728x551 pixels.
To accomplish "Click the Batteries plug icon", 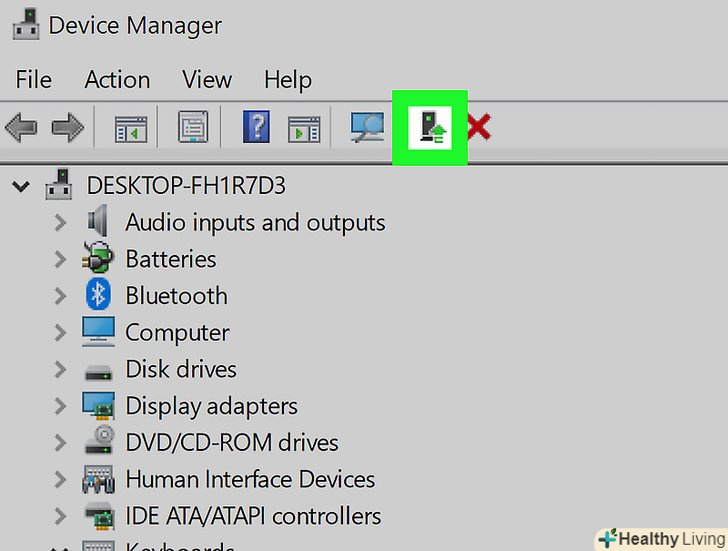I will (x=98, y=257).
